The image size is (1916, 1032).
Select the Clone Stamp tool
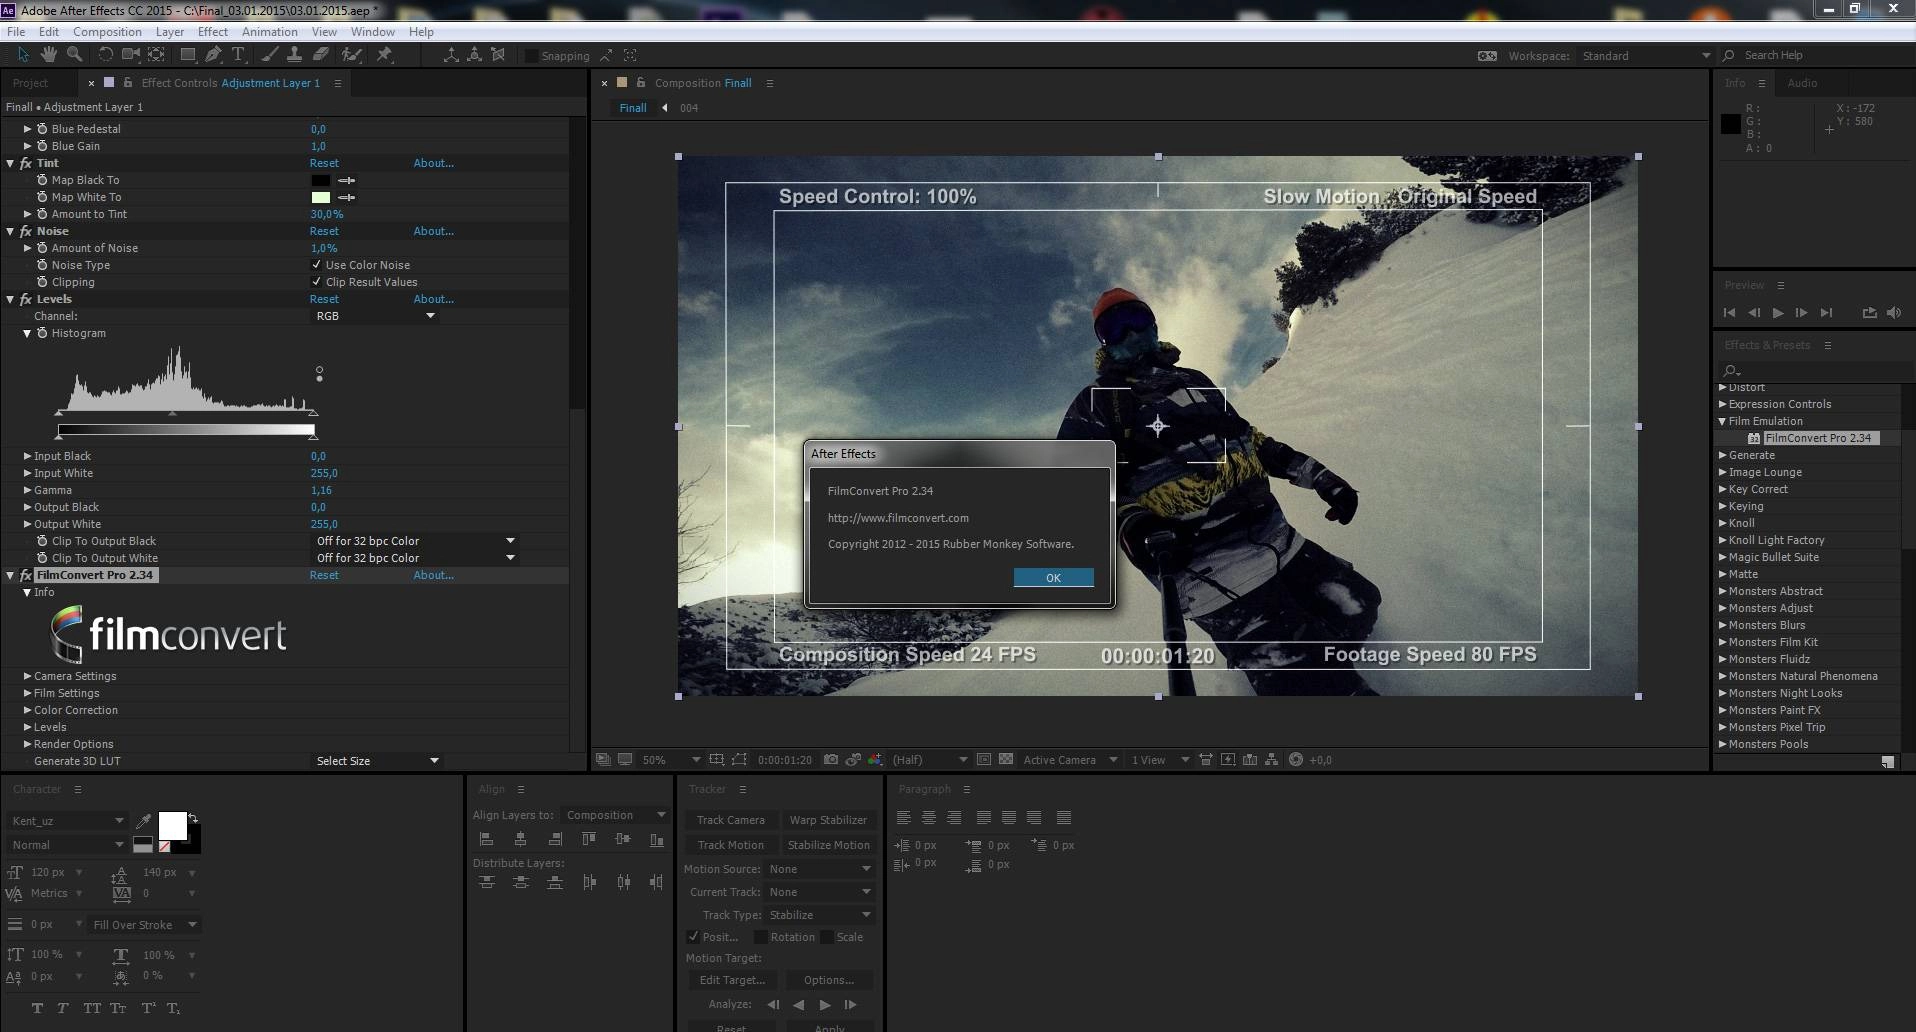295,55
